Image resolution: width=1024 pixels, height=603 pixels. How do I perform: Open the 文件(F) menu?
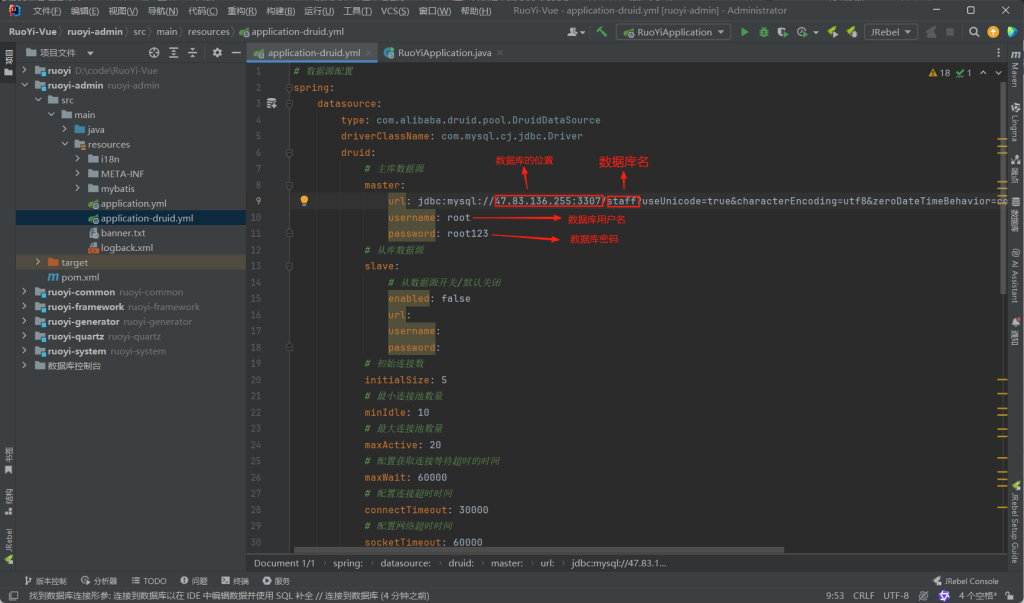point(46,11)
